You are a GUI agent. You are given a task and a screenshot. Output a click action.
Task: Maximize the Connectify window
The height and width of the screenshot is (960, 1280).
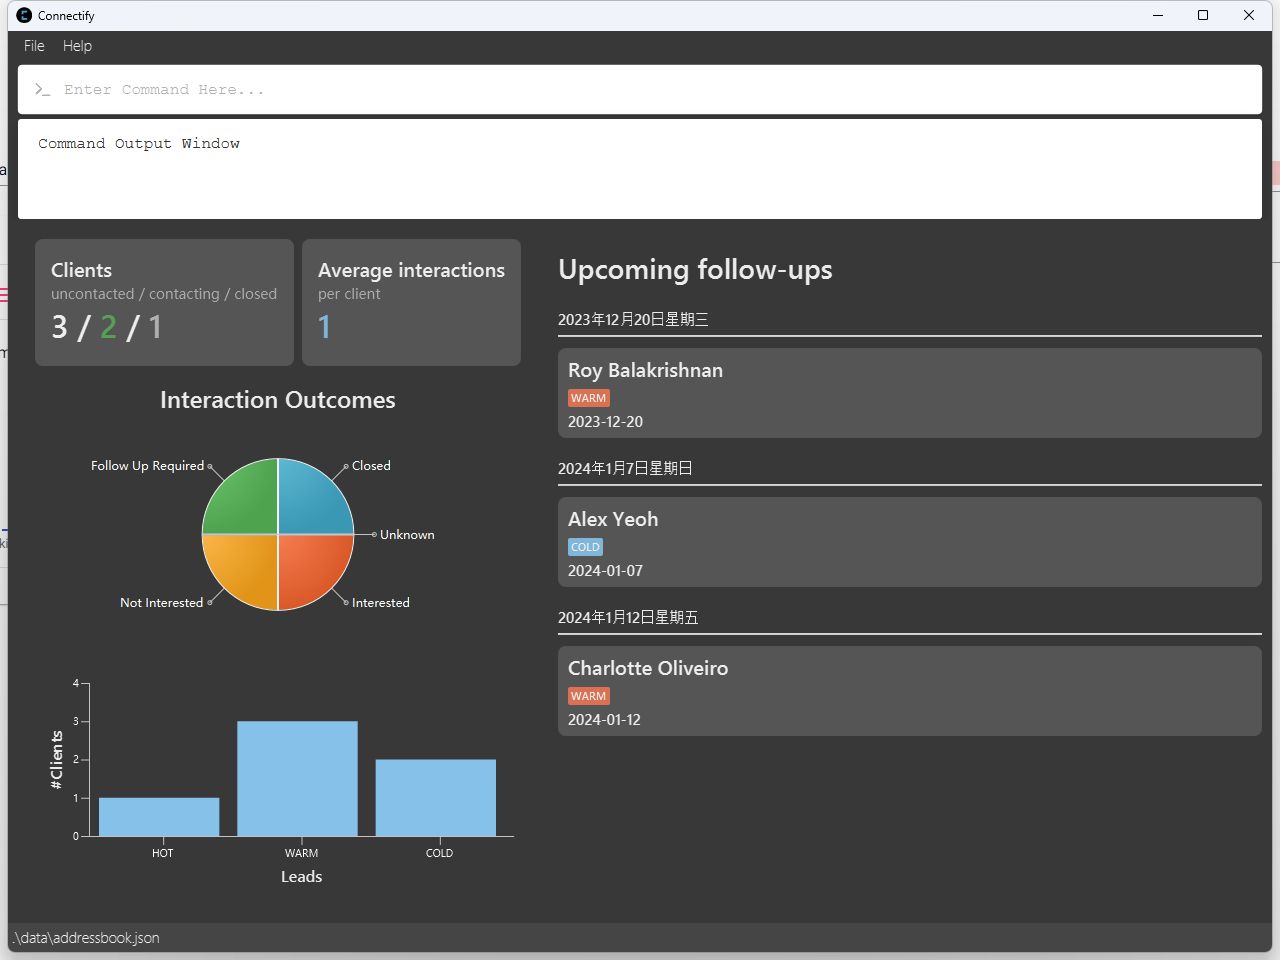(1203, 15)
